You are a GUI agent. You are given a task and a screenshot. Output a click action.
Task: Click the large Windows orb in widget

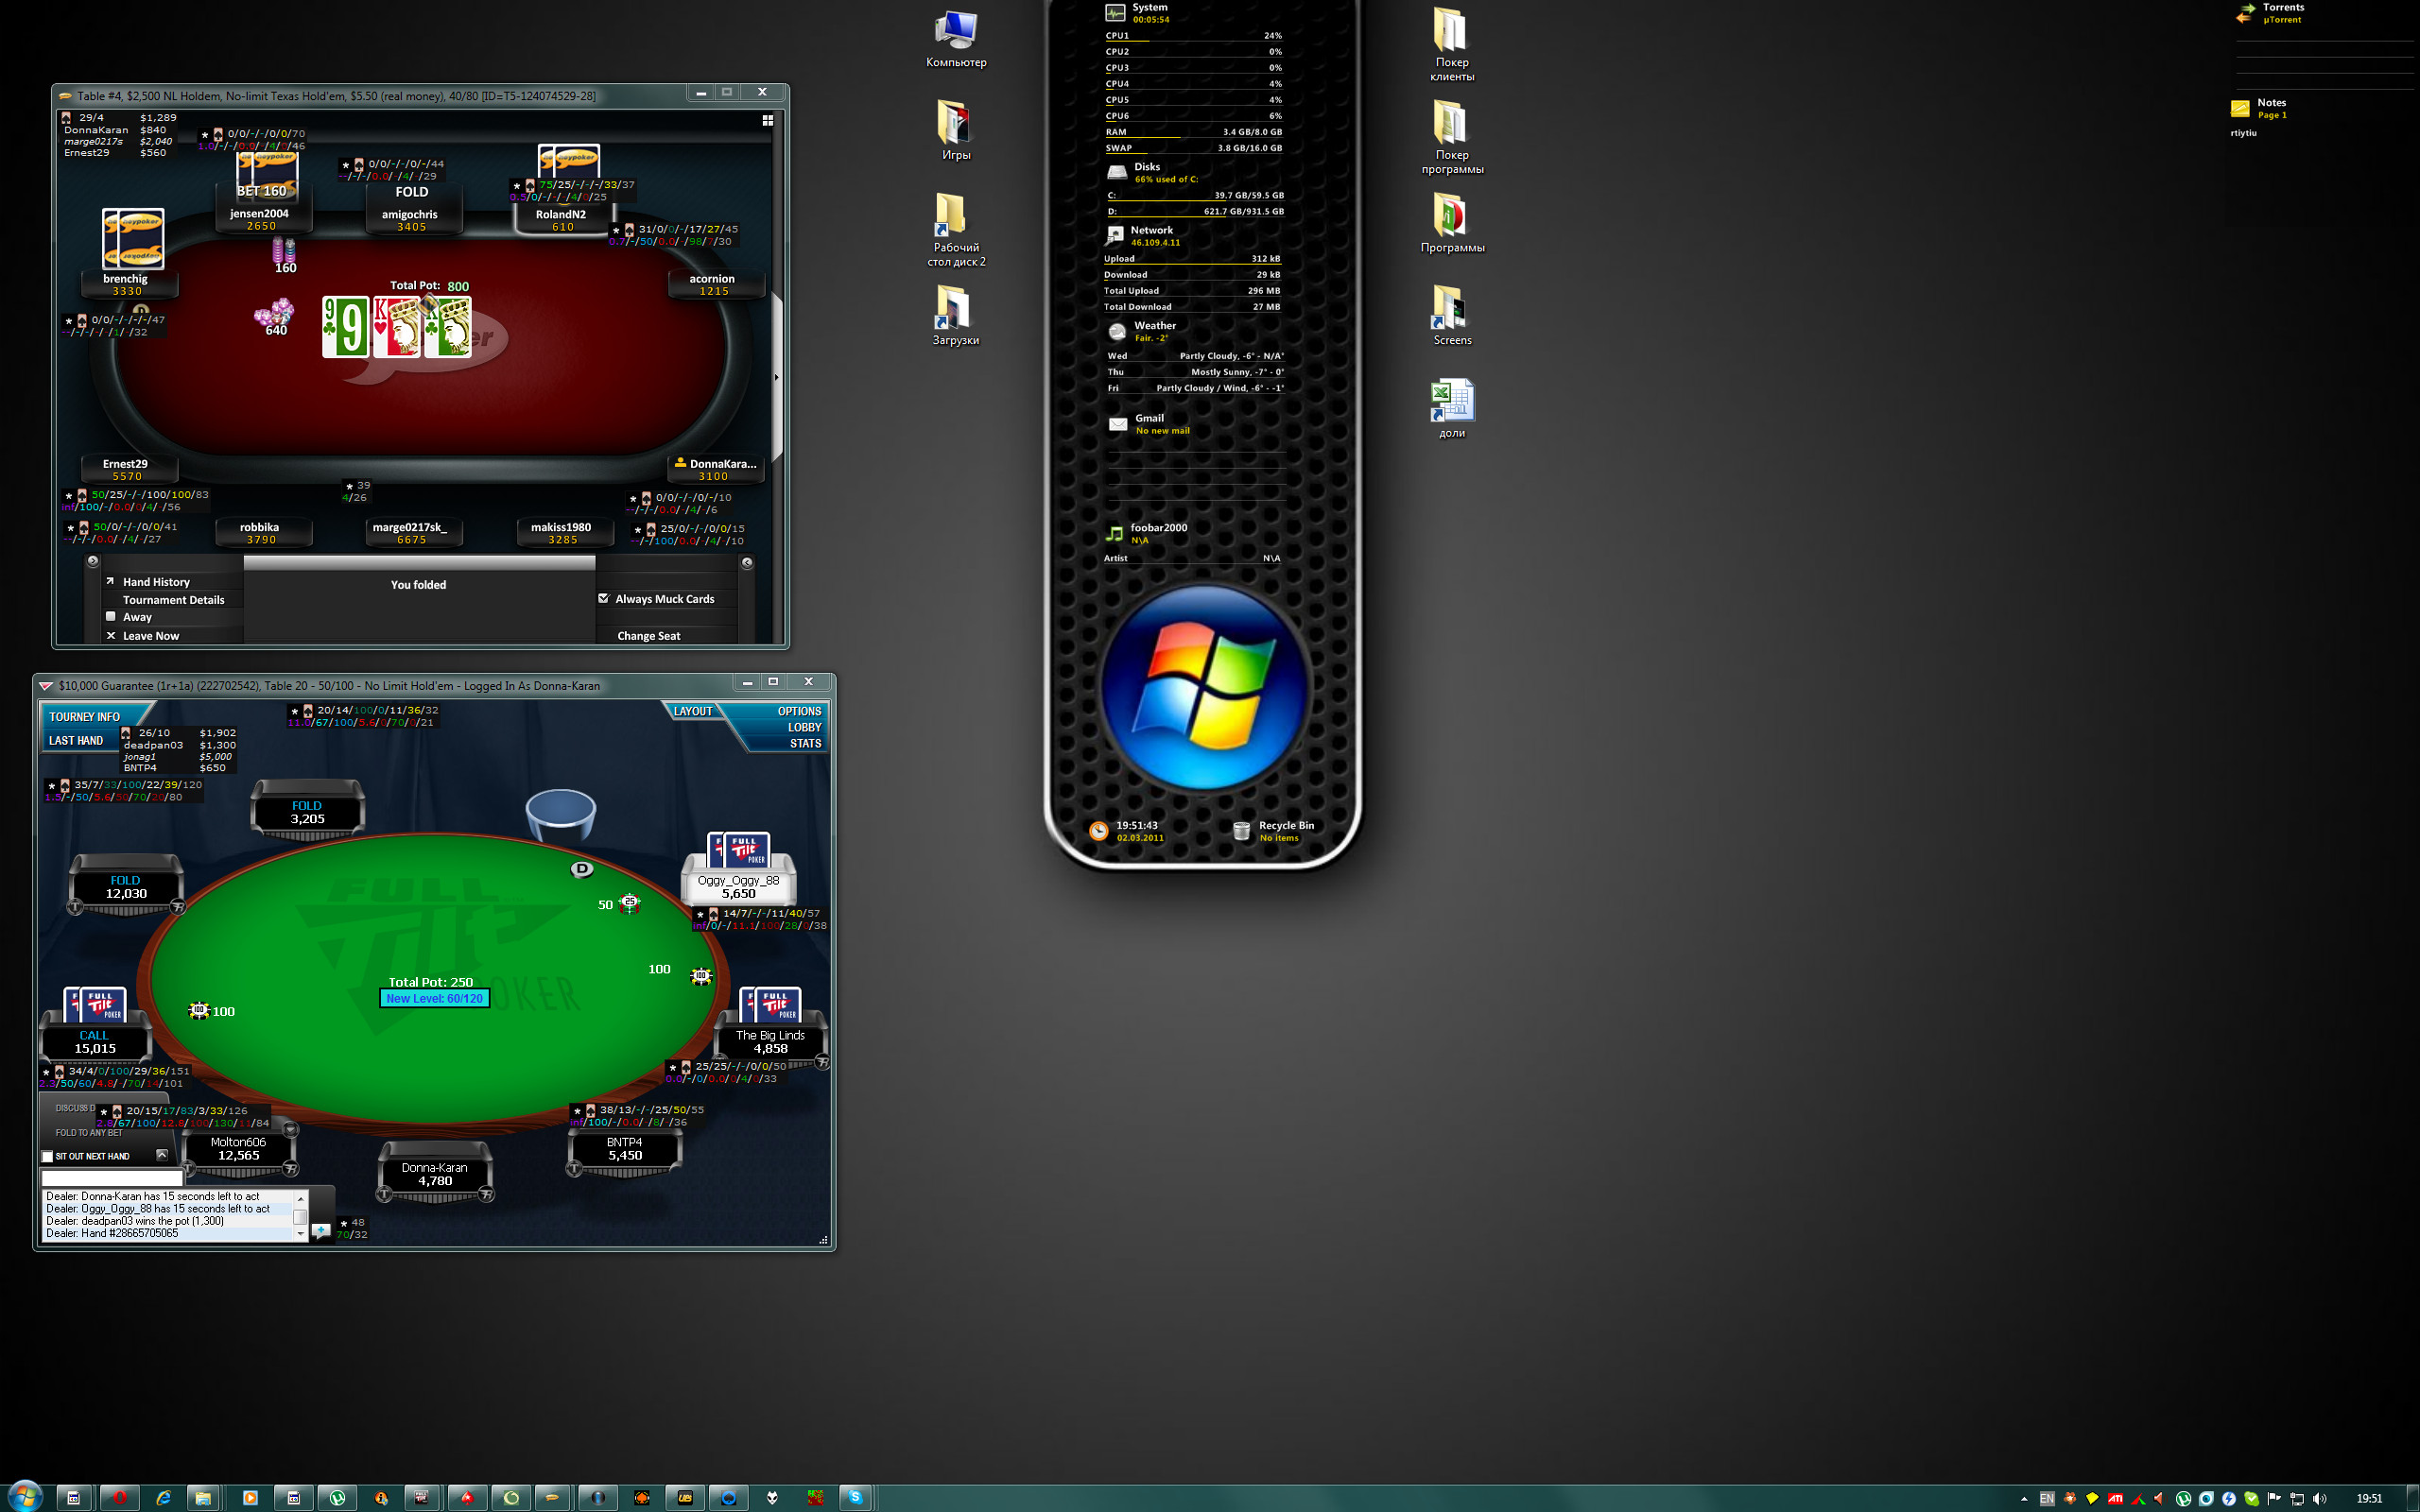(1205, 687)
